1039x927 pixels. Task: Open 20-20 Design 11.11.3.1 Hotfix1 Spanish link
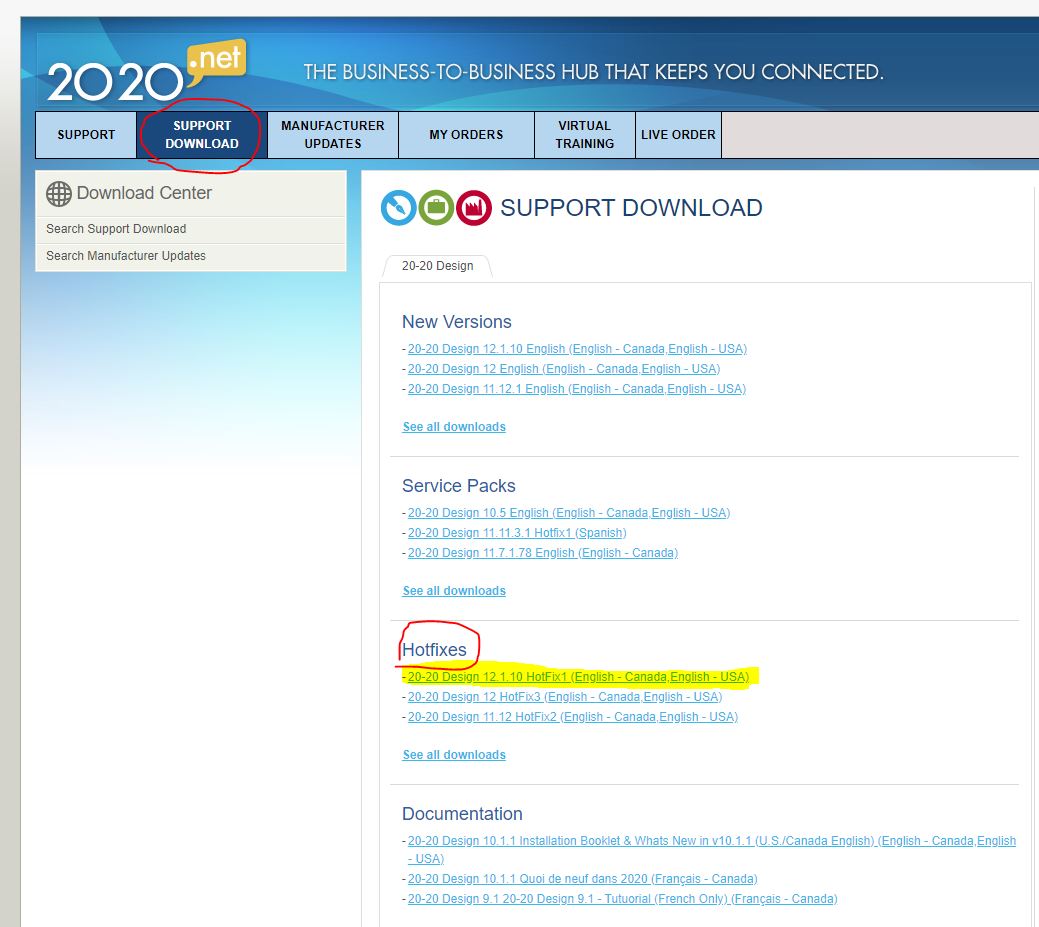517,533
